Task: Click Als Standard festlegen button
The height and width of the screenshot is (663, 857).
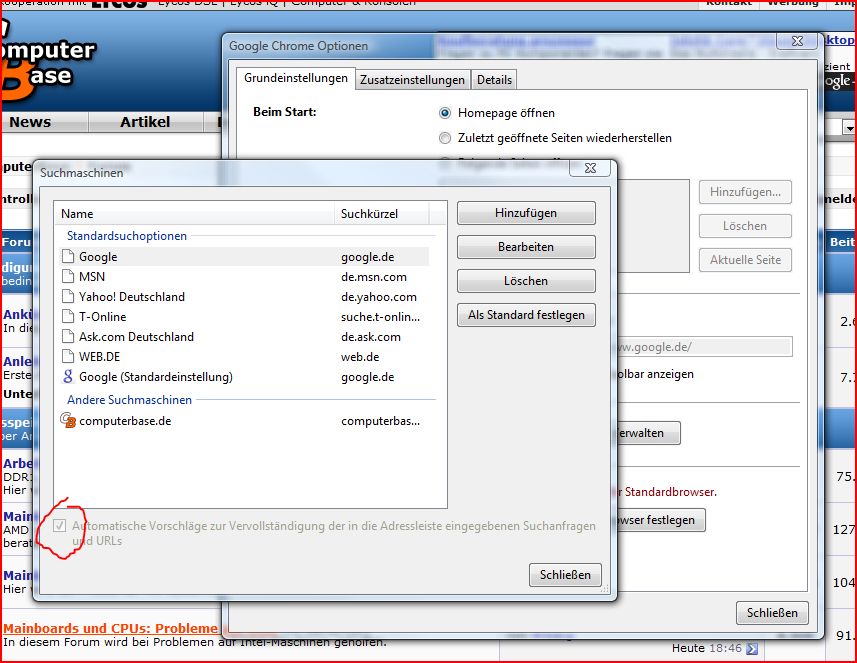Action: click(x=526, y=315)
